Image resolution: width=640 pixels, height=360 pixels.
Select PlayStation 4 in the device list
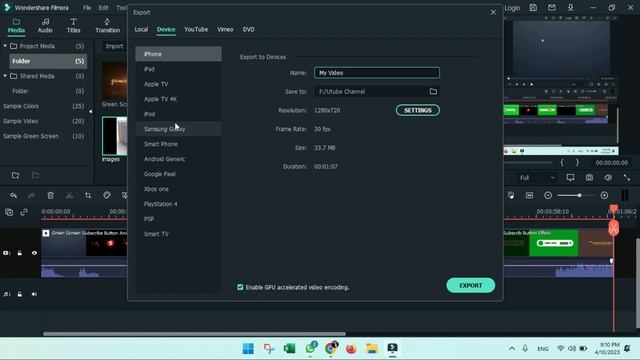click(179, 204)
